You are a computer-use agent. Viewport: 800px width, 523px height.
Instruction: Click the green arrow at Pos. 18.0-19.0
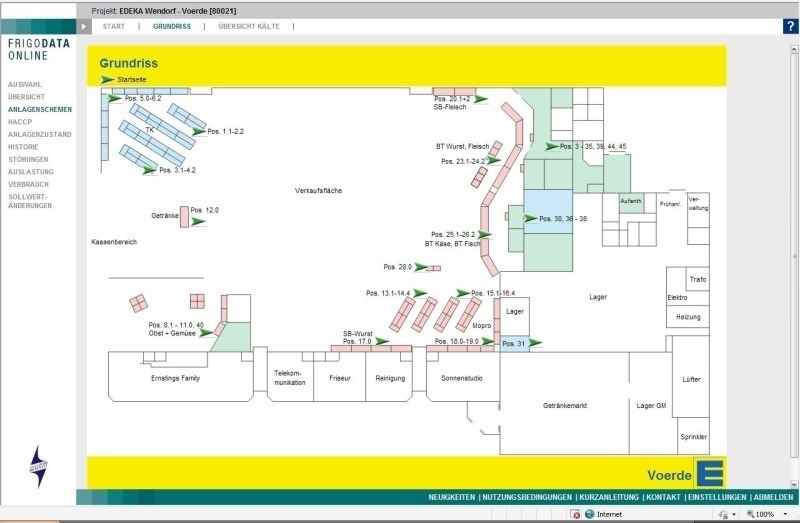488,341
